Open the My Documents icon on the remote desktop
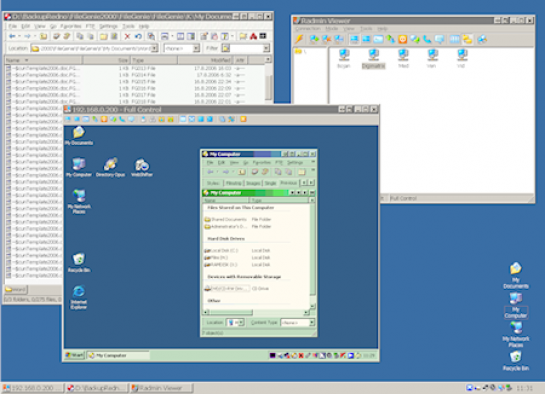545x394 pixels. coord(79,136)
